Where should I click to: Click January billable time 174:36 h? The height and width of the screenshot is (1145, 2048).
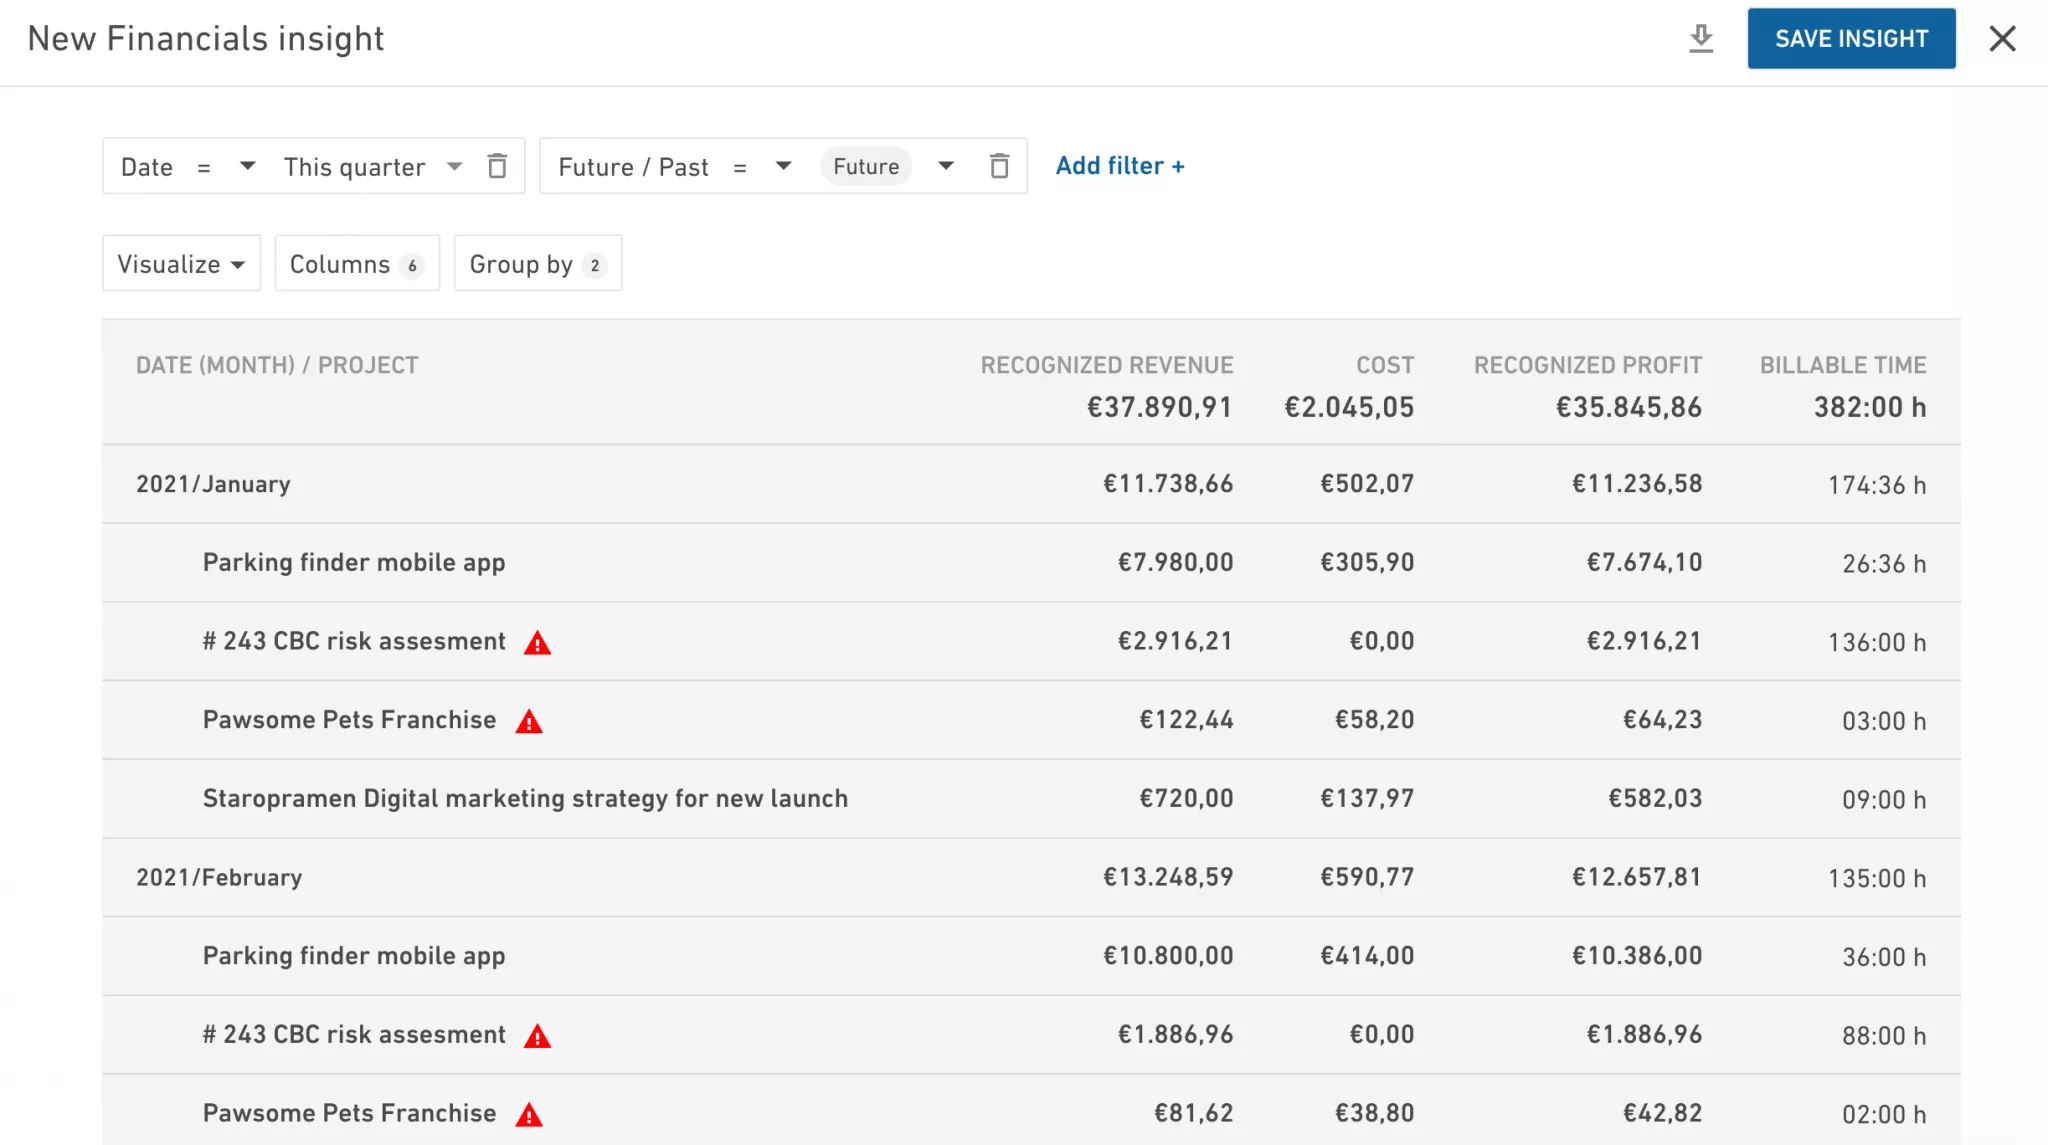click(x=1876, y=485)
